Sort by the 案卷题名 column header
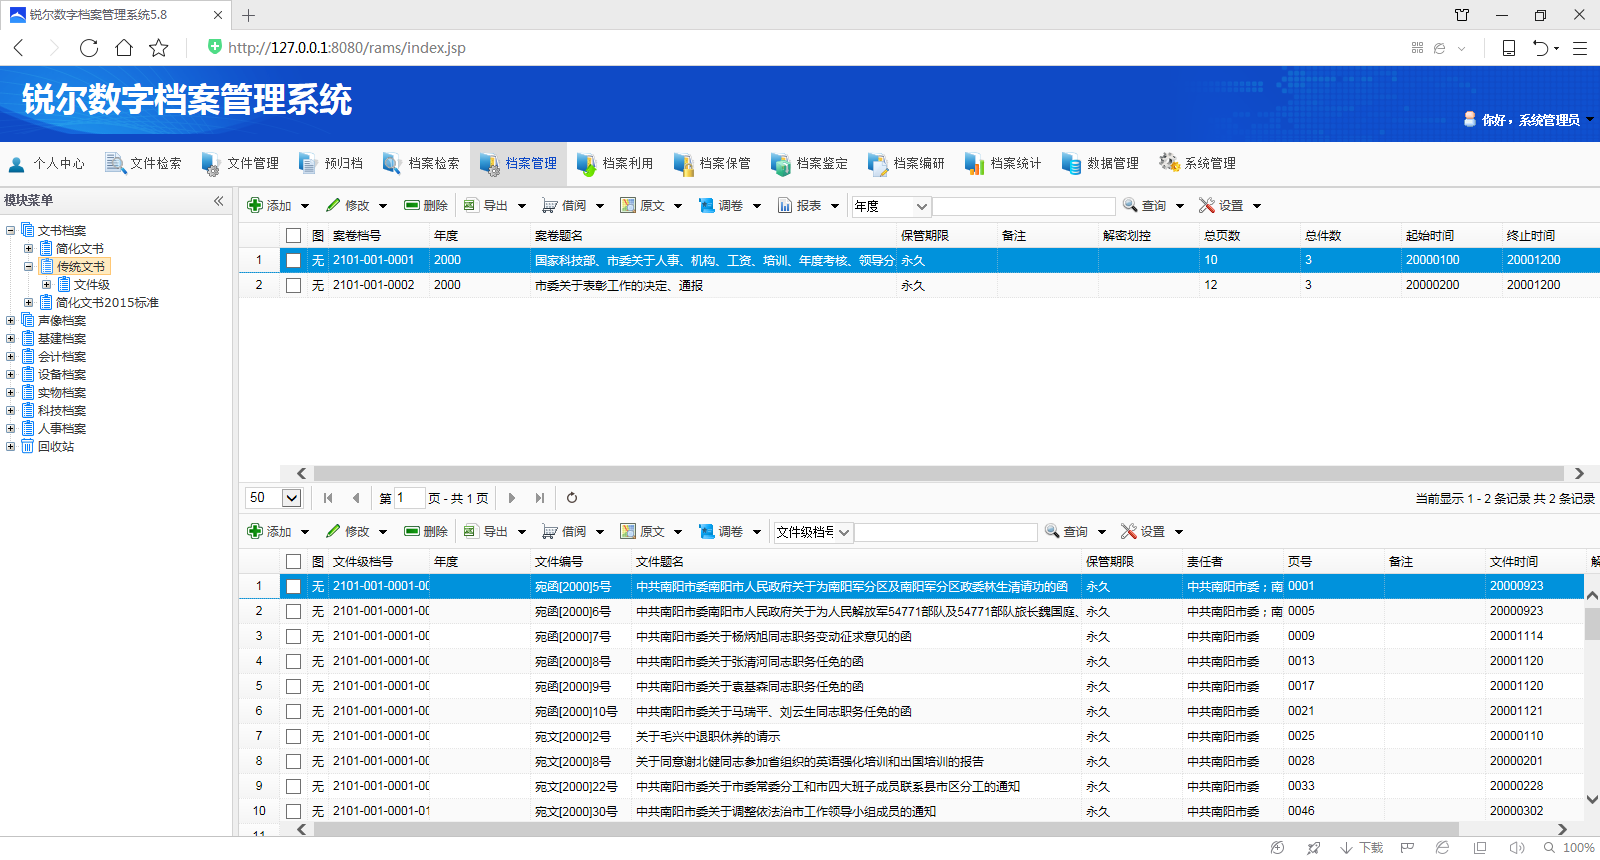Image resolution: width=1600 pixels, height=860 pixels. click(558, 236)
